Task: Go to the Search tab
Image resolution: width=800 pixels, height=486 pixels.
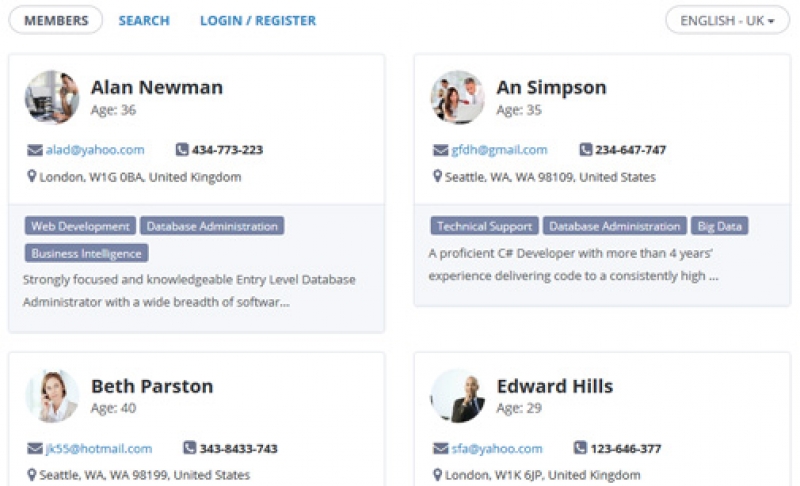Action: [144, 20]
